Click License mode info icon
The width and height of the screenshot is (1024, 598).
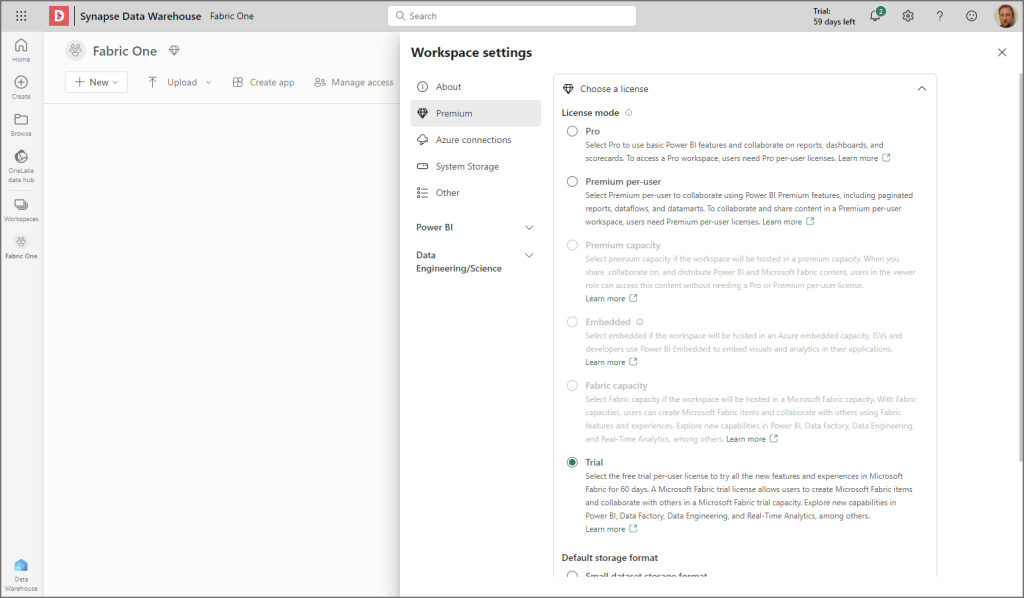coord(628,113)
